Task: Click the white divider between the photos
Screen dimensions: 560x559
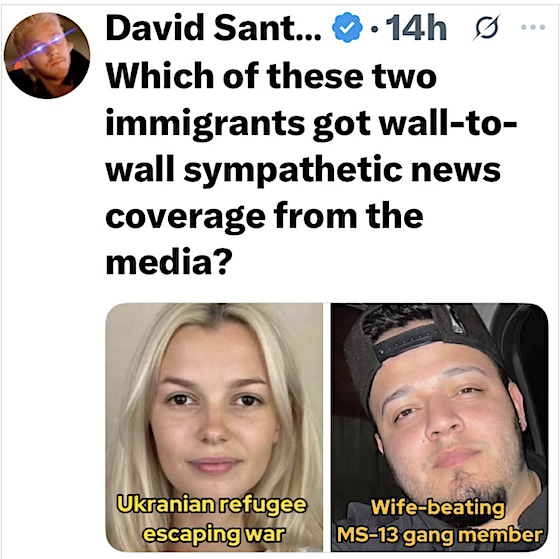Action: pyautogui.click(x=327, y=427)
